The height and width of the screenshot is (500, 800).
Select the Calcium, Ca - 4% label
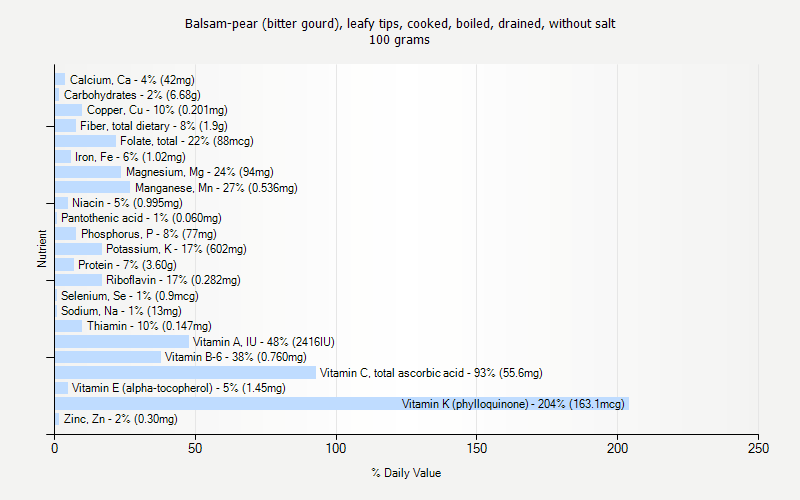click(132, 80)
